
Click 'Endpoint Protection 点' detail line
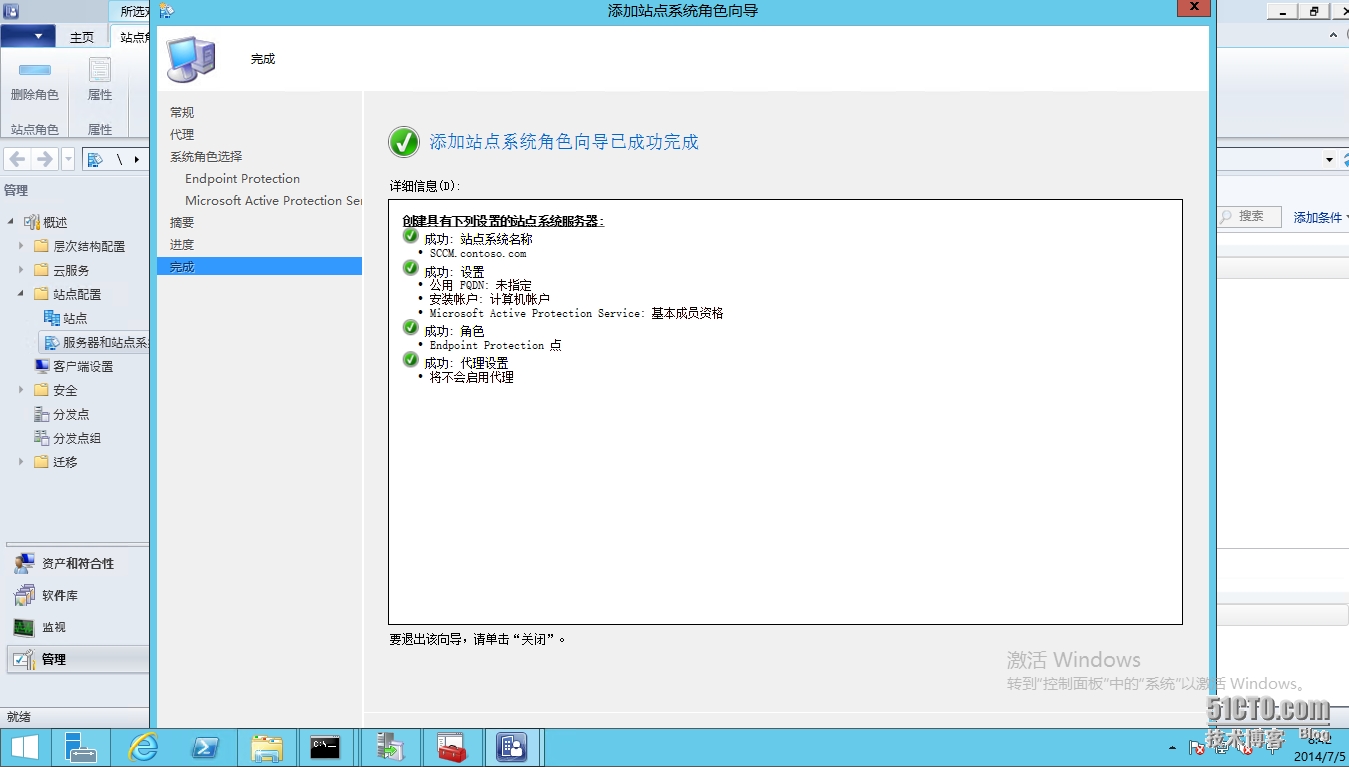click(x=496, y=345)
